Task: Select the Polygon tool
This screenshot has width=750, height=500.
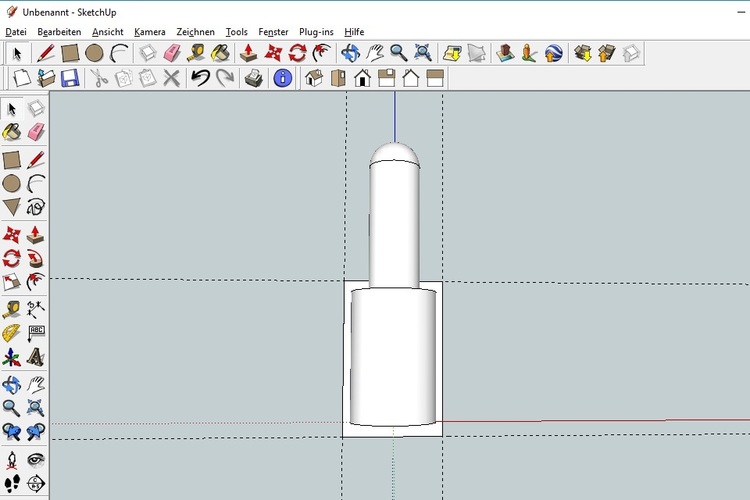Action: [x=11, y=207]
